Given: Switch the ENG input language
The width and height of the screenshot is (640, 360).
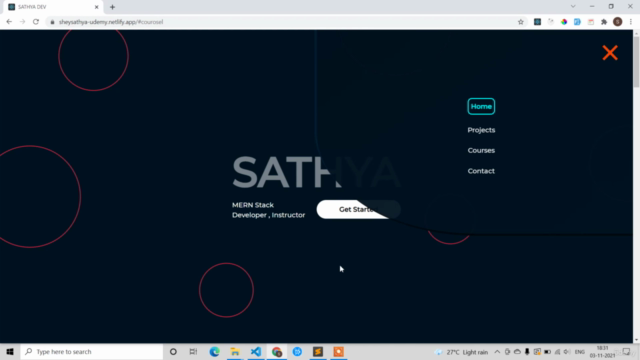Looking at the screenshot, I should 580,352.
